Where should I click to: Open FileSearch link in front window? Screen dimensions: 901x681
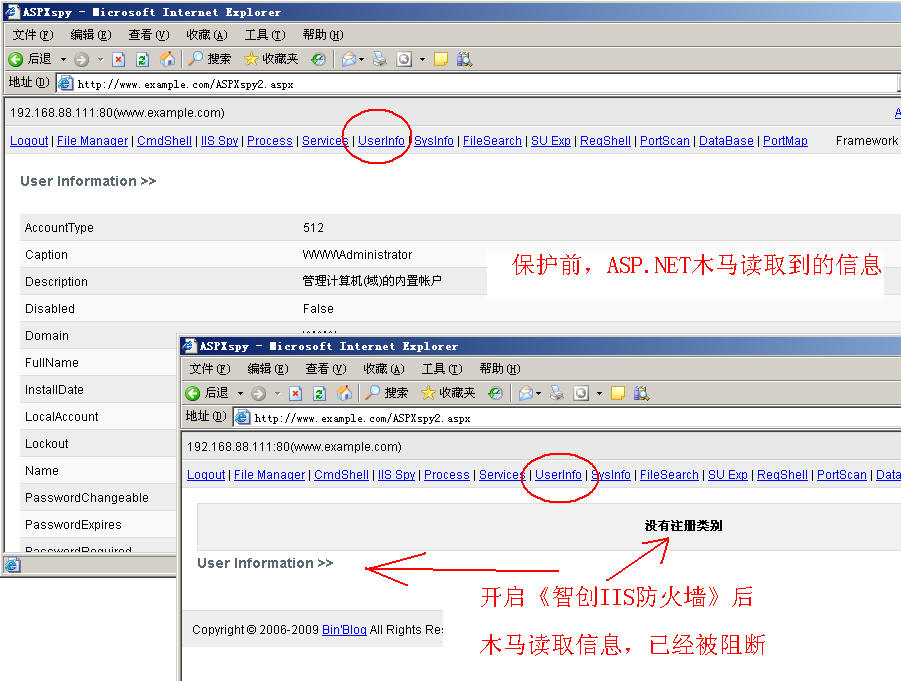click(669, 475)
